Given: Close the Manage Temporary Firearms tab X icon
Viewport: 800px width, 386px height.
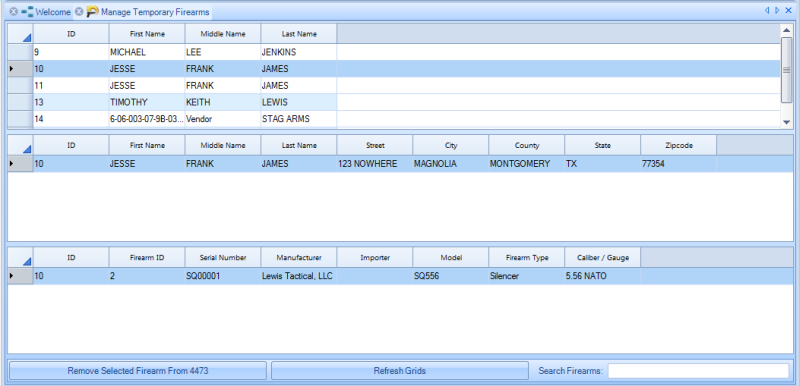Looking at the screenshot, I should coord(79,11).
